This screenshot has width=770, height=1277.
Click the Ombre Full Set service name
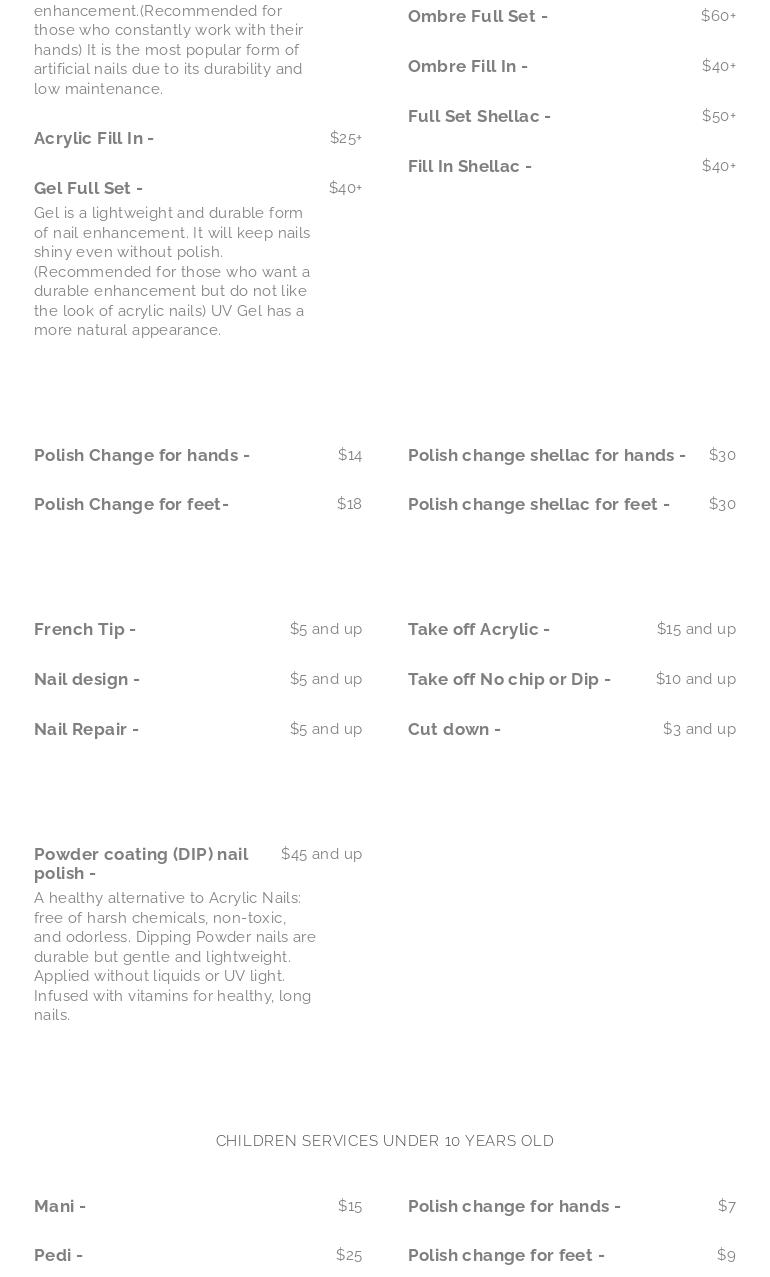(477, 16)
